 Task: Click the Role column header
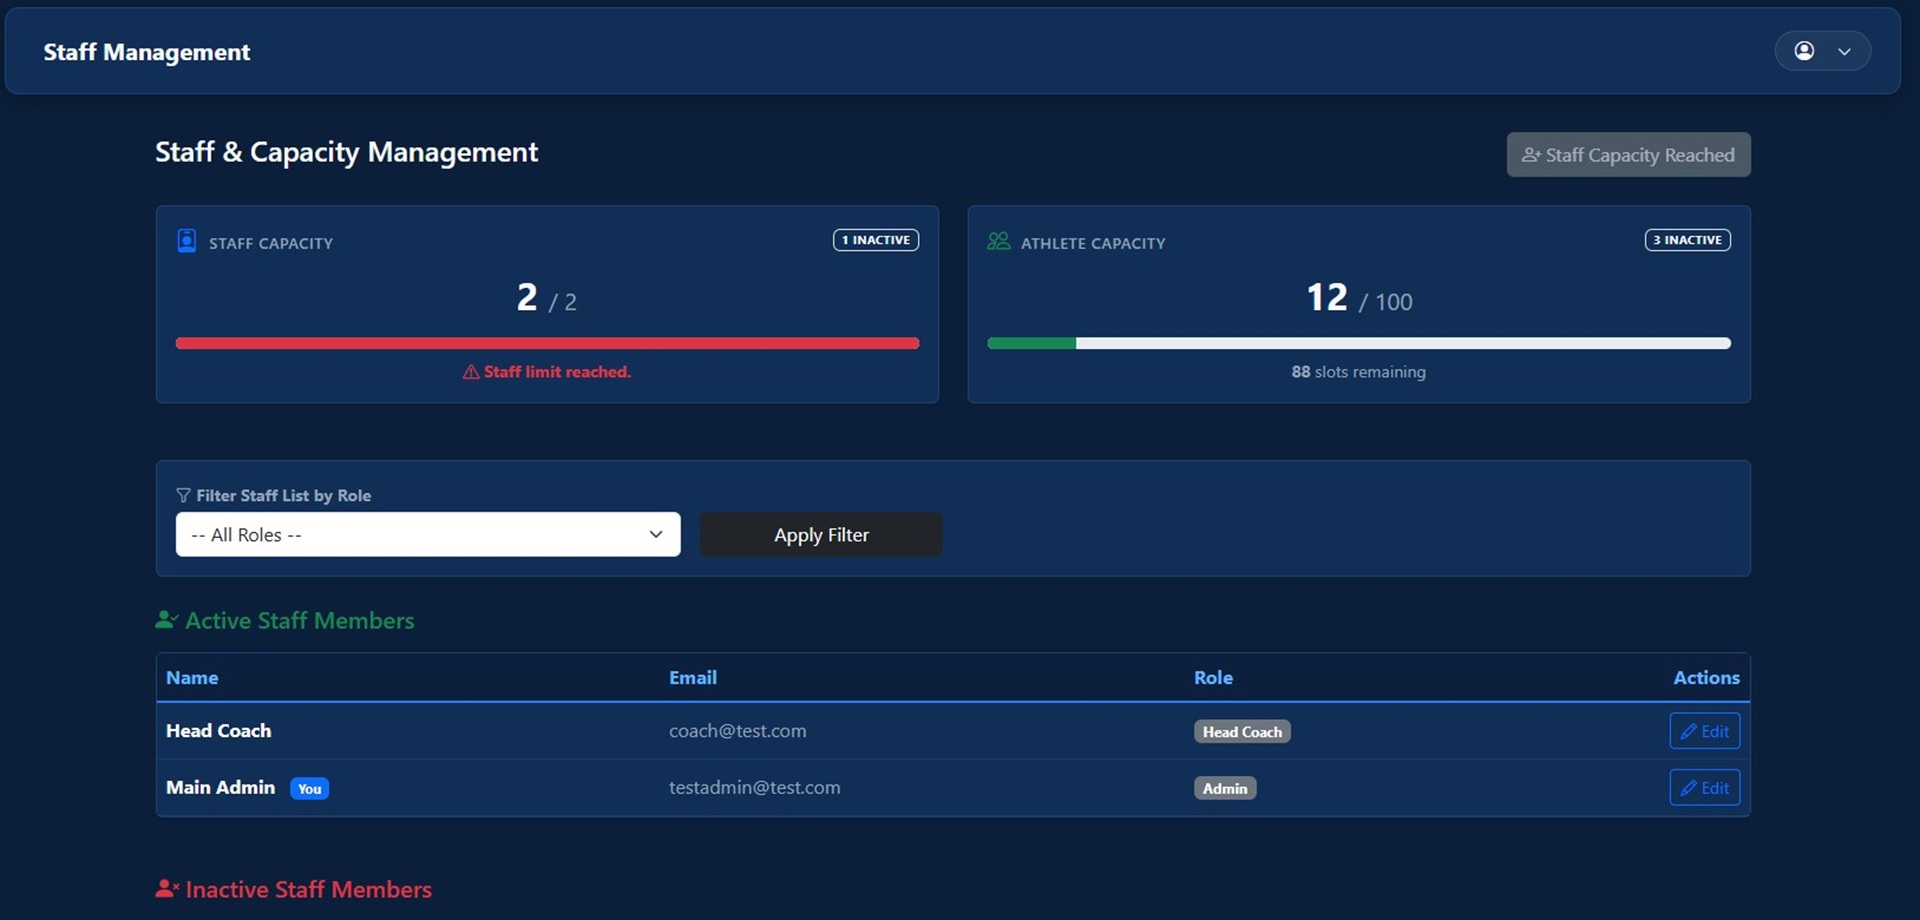1213,677
